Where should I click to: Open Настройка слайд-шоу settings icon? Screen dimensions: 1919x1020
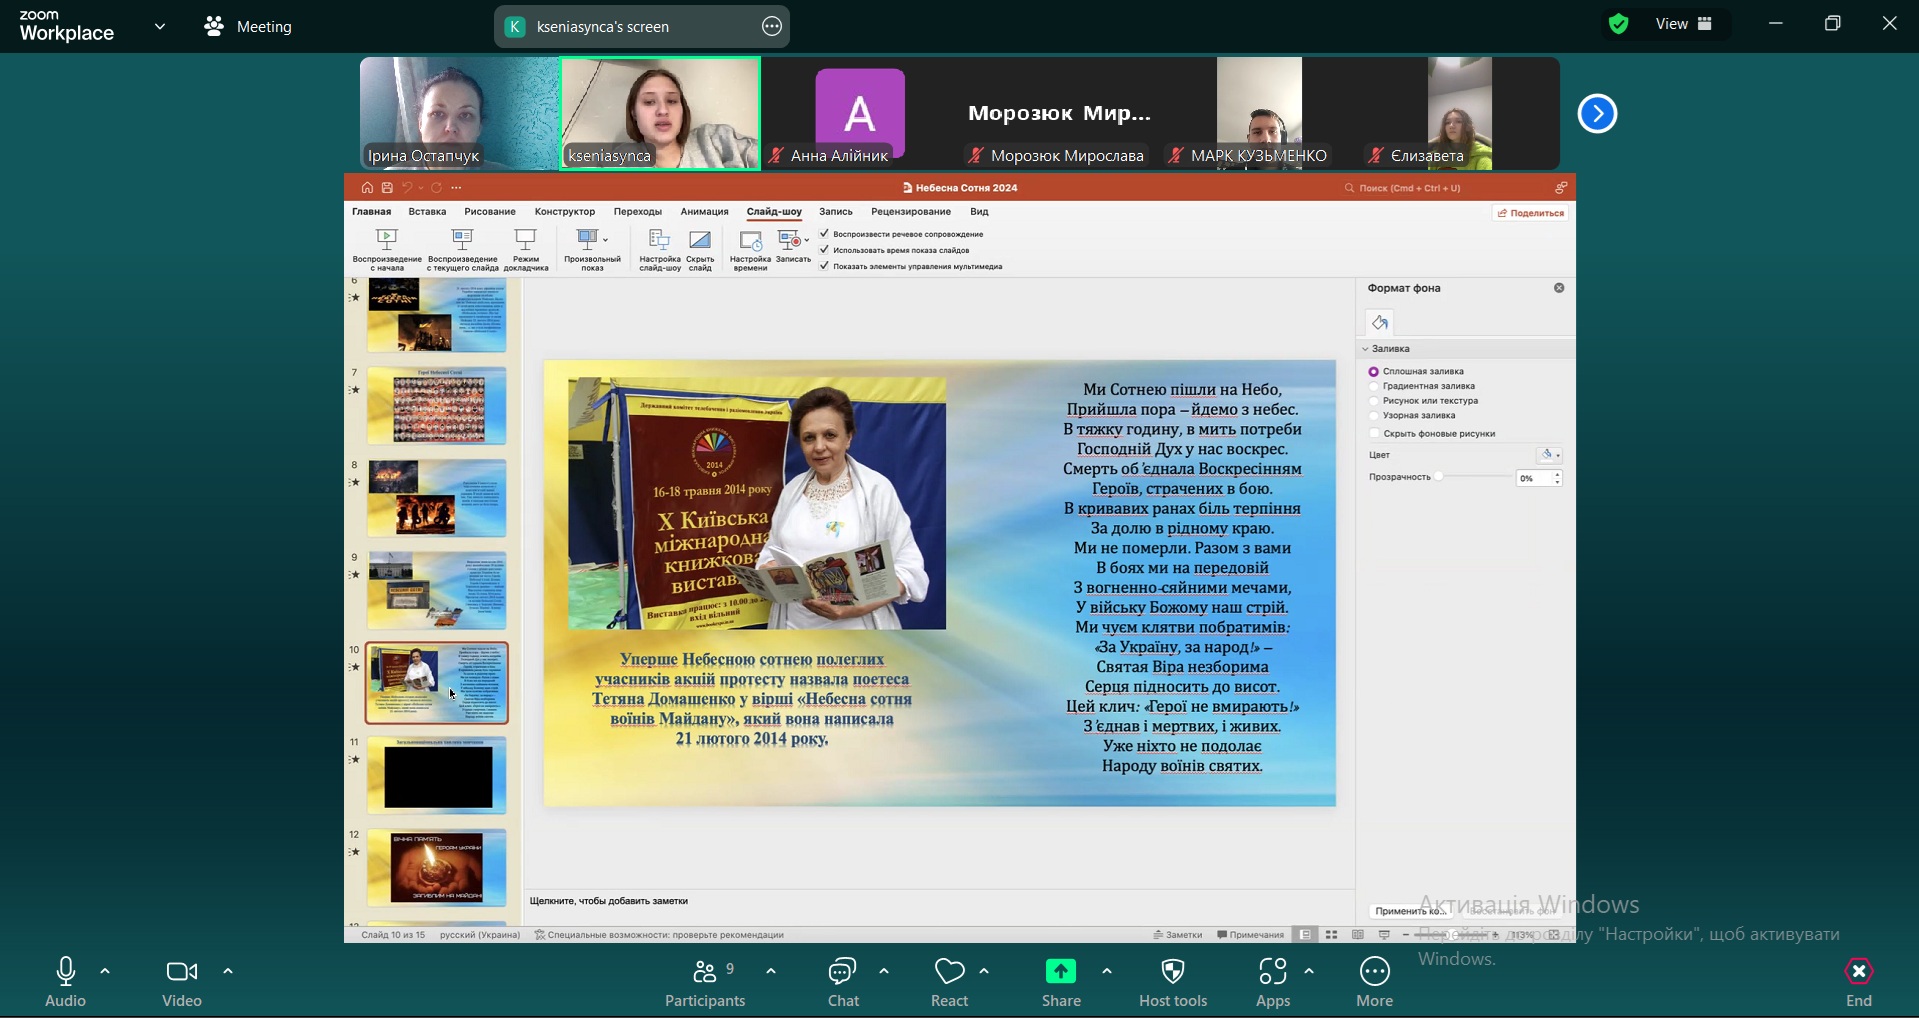(x=659, y=241)
